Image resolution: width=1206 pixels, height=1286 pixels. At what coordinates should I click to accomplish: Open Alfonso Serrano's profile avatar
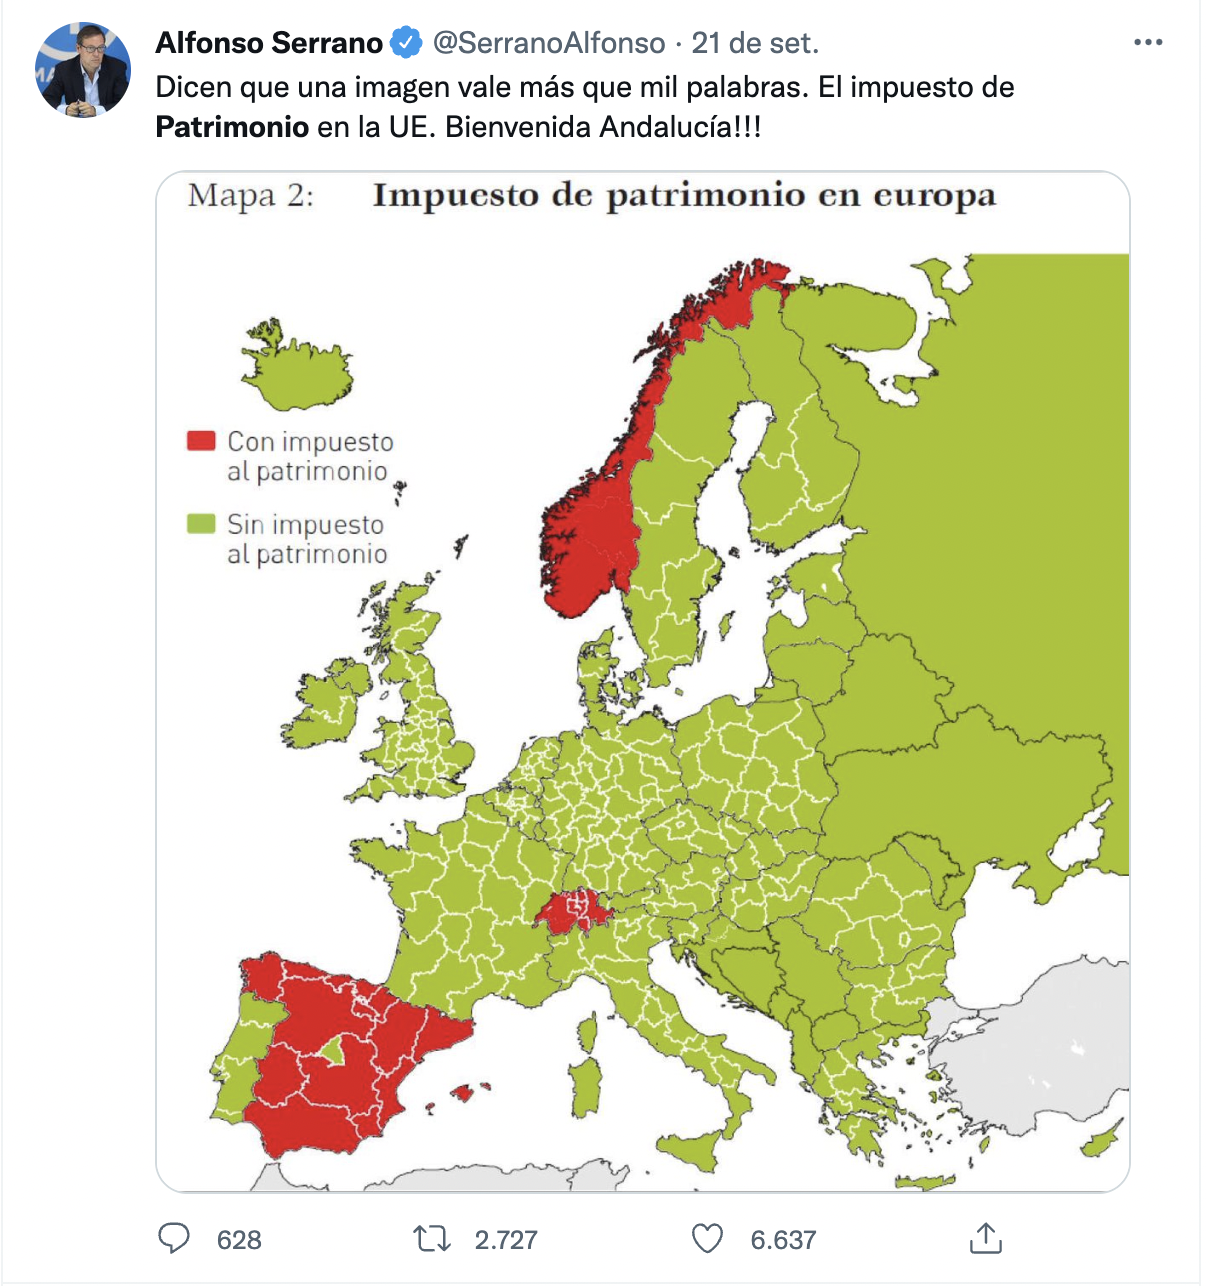click(83, 70)
